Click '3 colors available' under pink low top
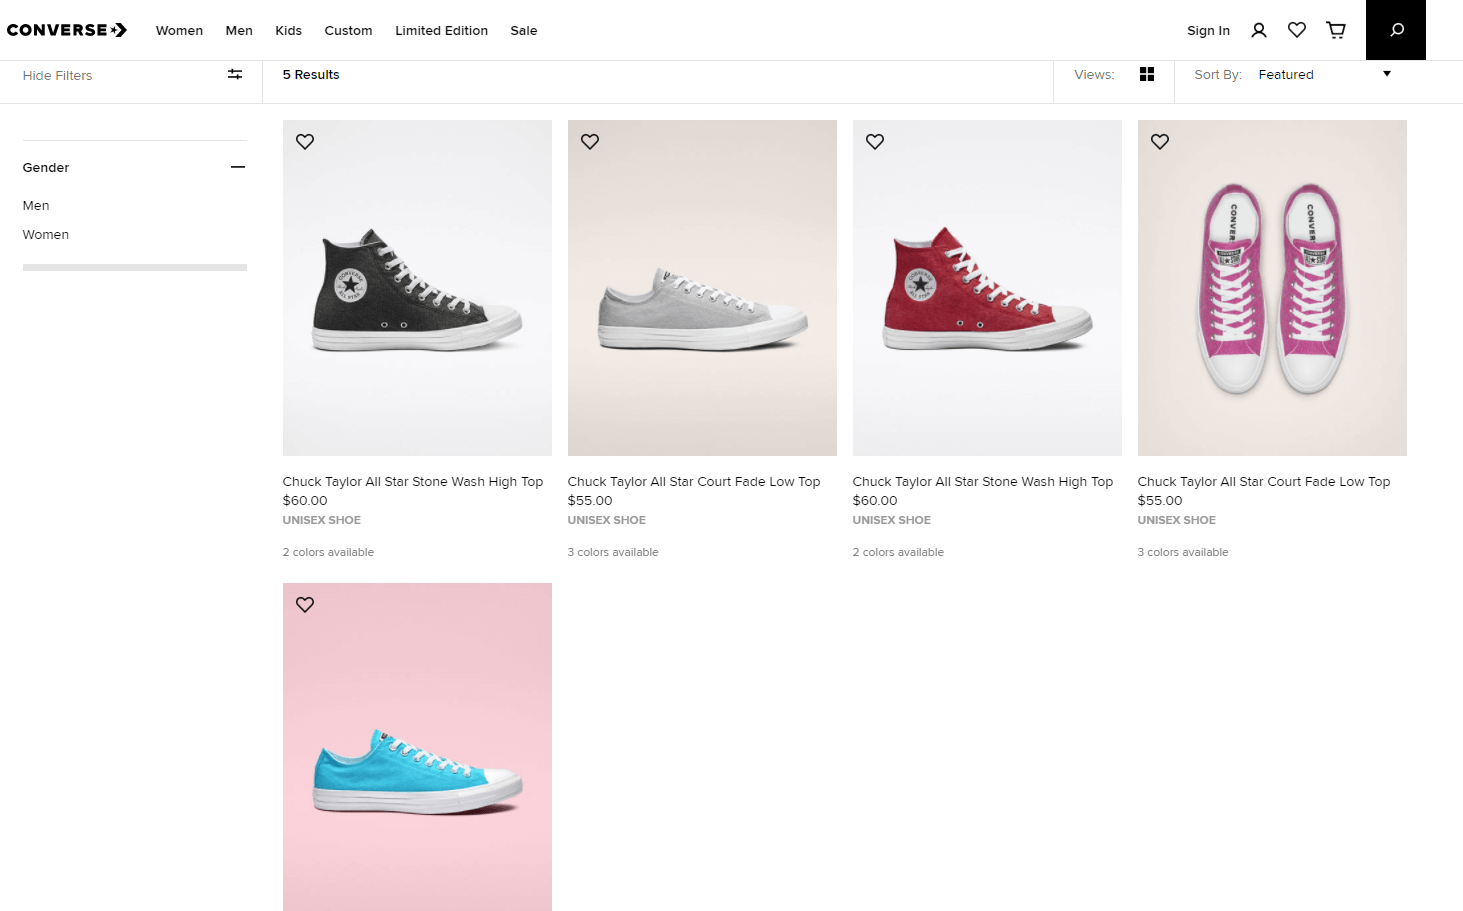Viewport: 1463px width, 911px height. click(x=1183, y=552)
